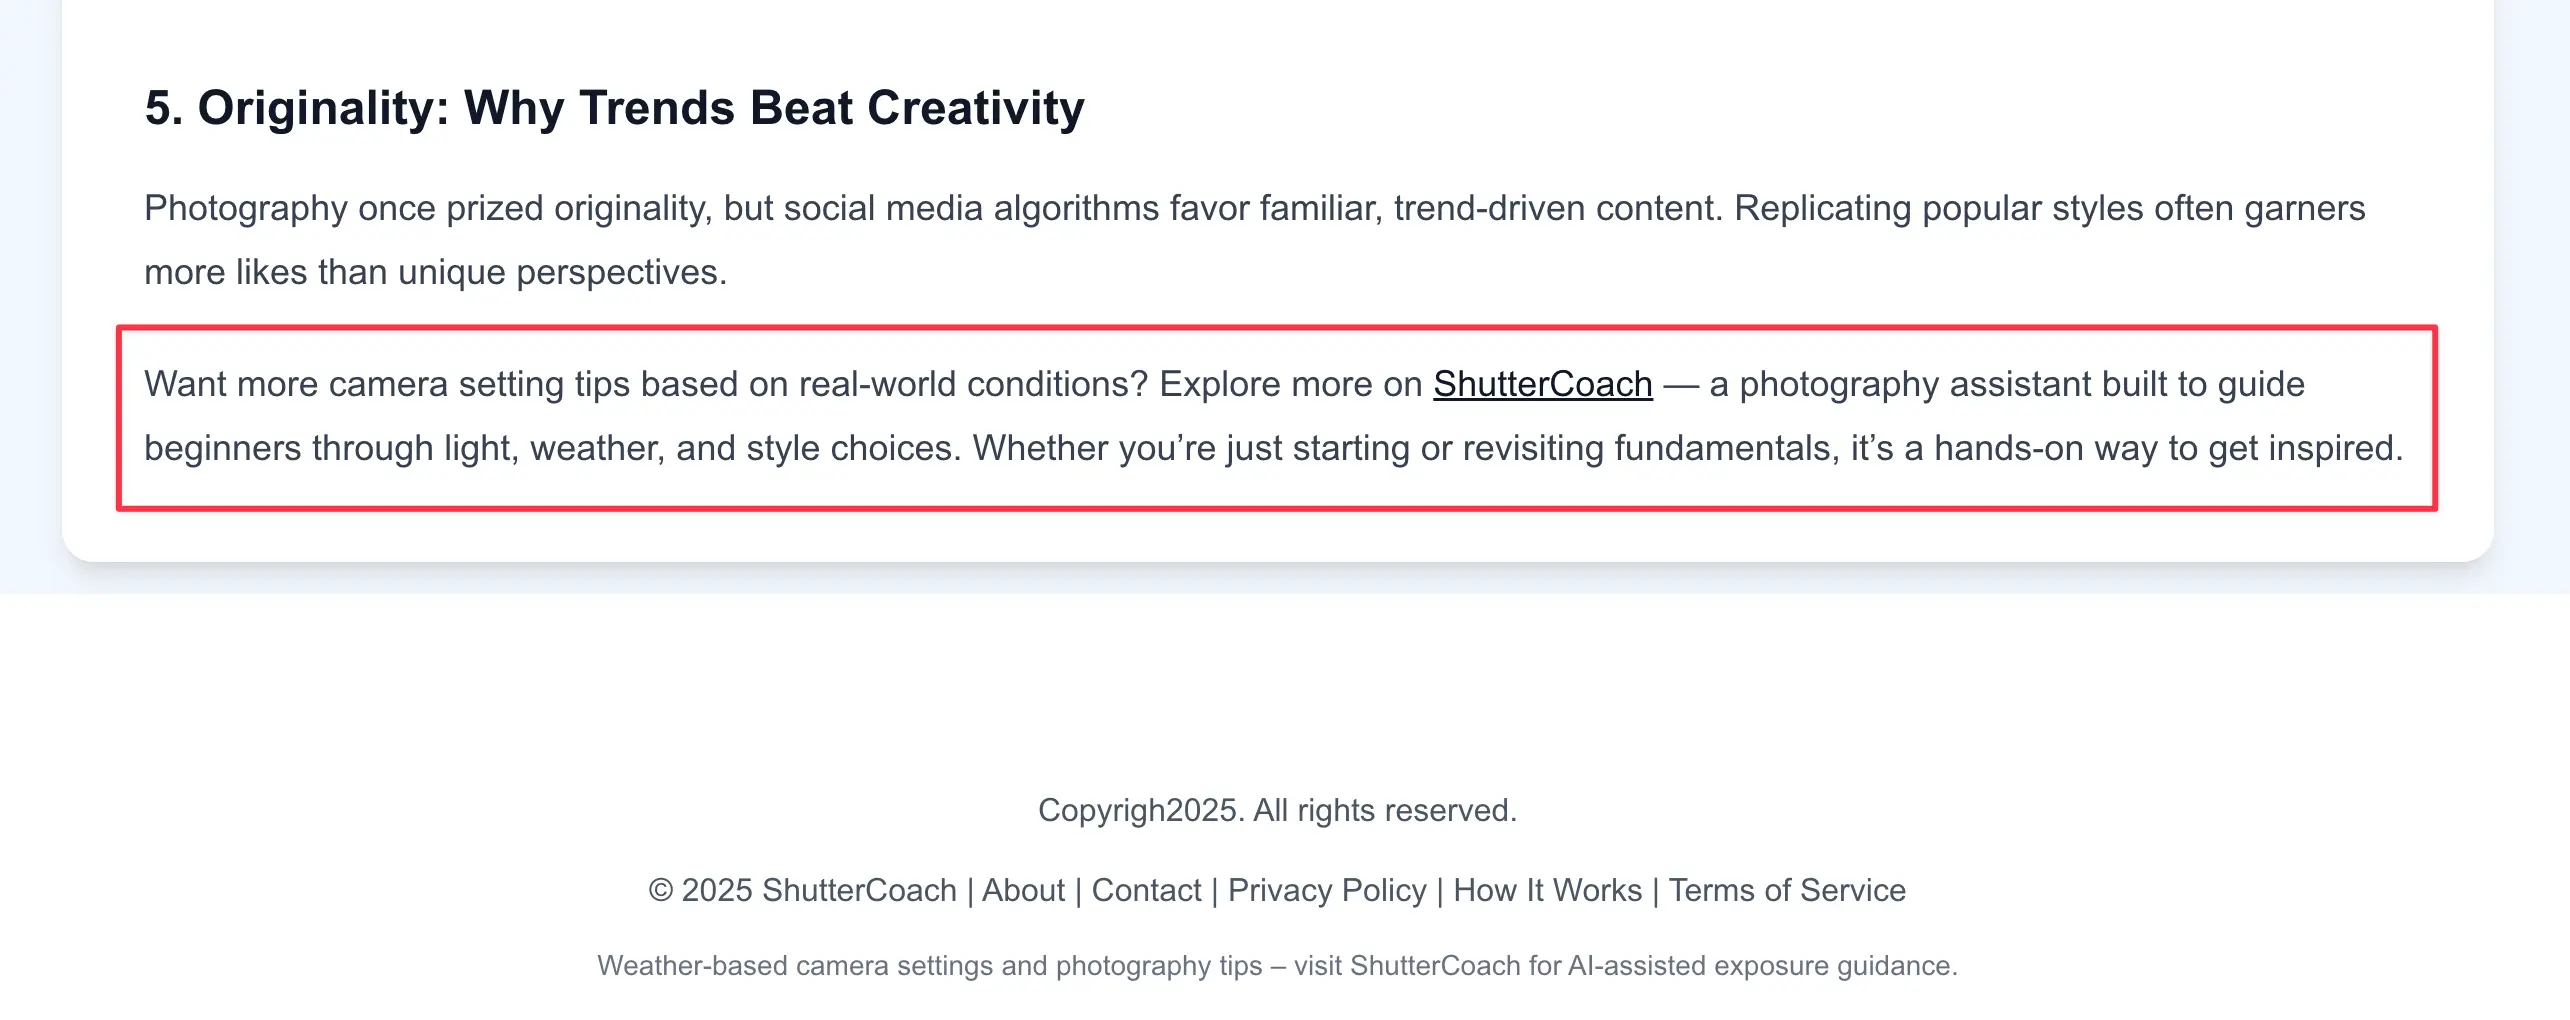Click the 'Weather-based camera settings' footer tagline

point(1277,965)
